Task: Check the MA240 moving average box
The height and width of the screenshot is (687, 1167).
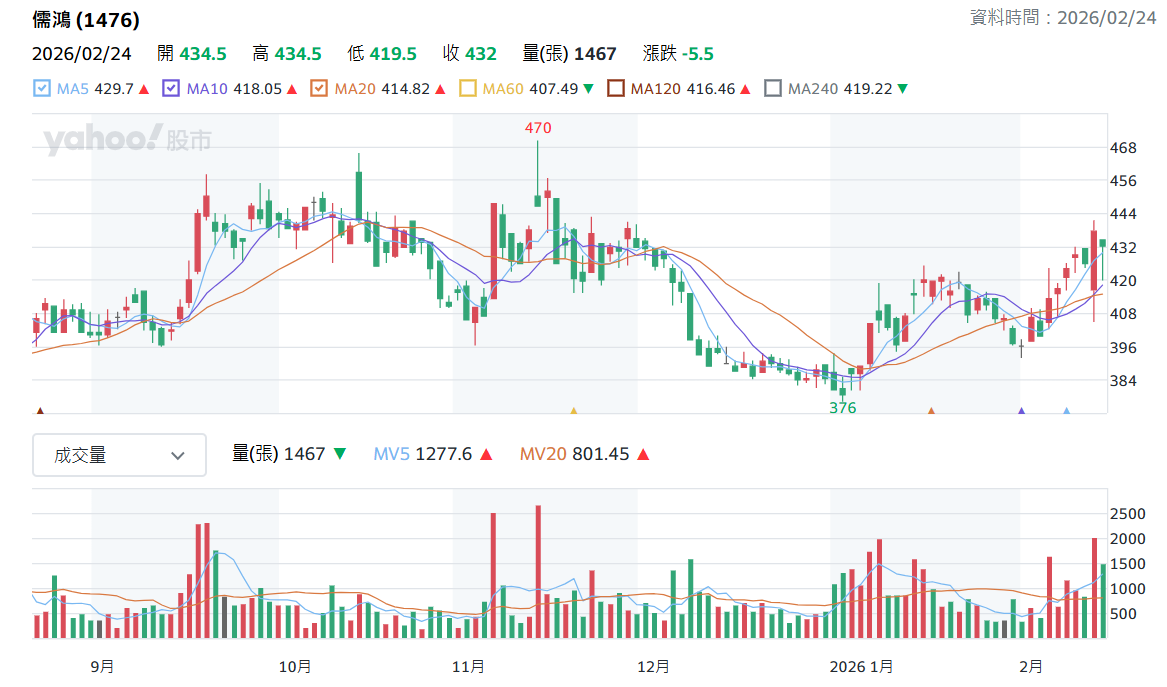Action: (773, 89)
